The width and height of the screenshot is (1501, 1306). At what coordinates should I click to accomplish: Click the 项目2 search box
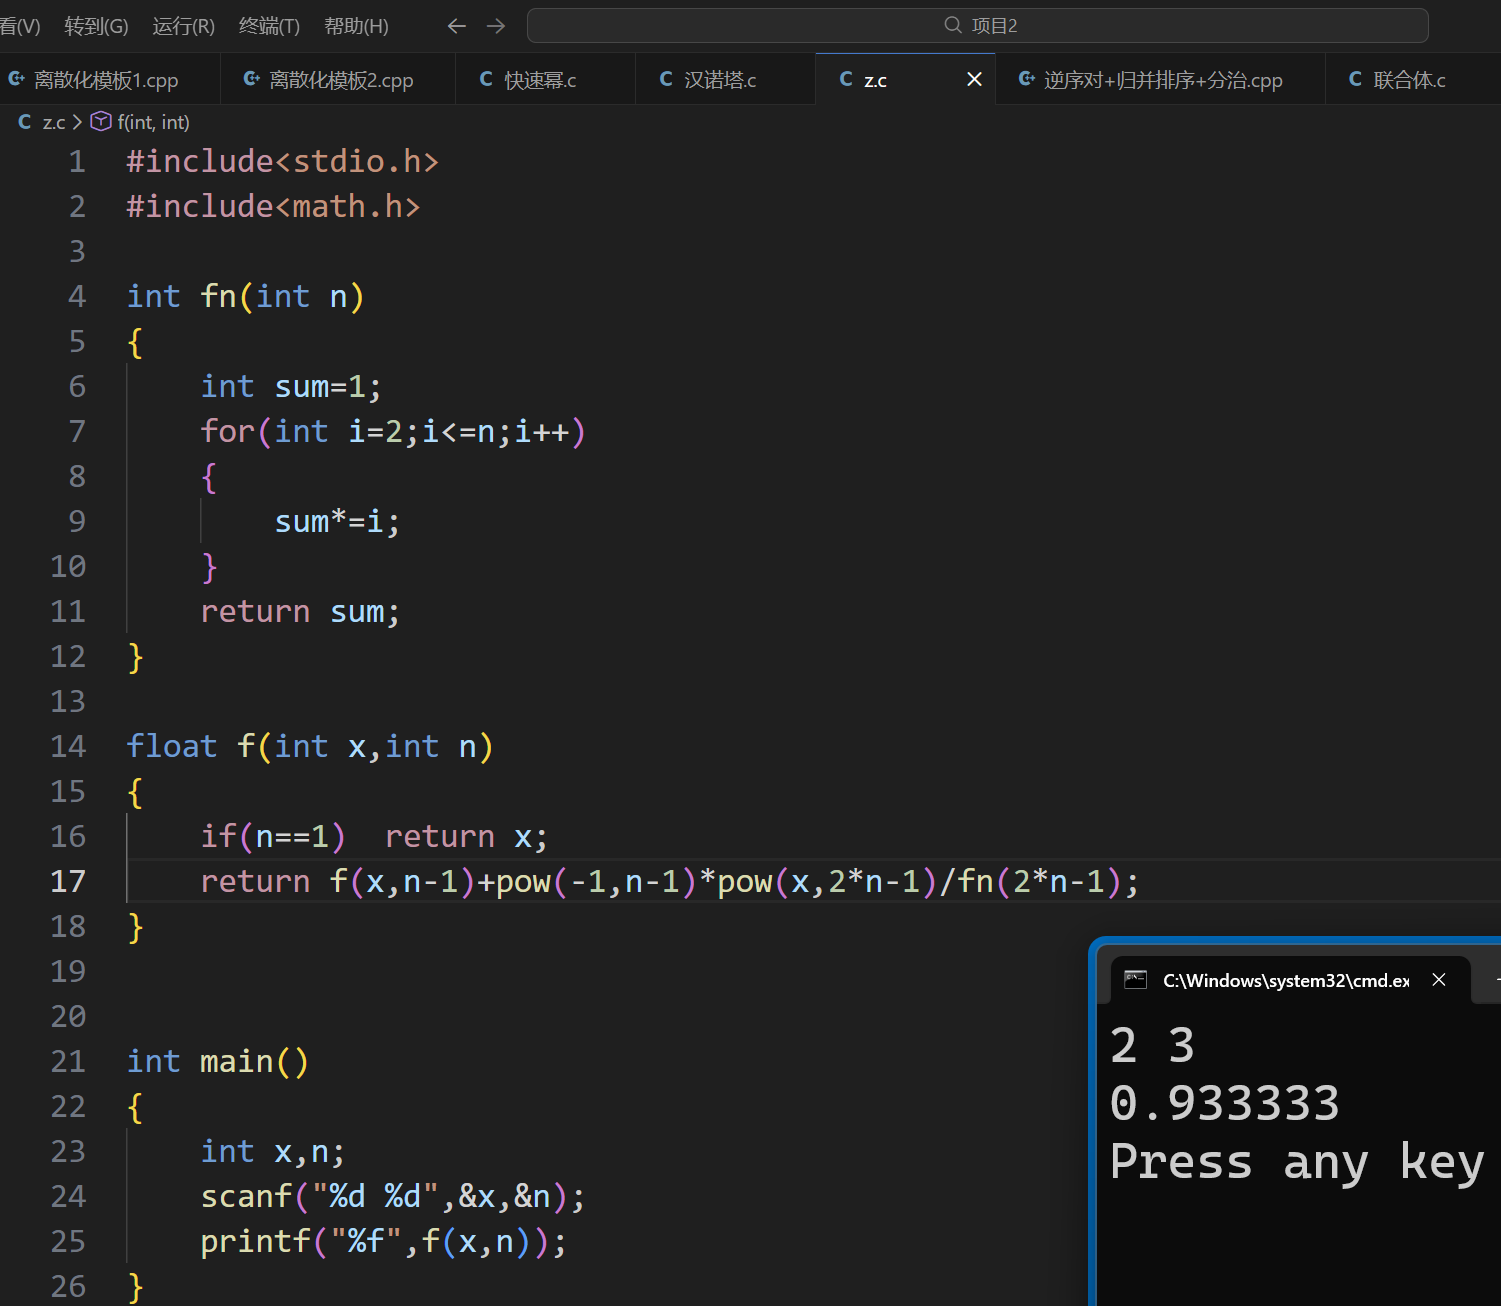pos(977,26)
